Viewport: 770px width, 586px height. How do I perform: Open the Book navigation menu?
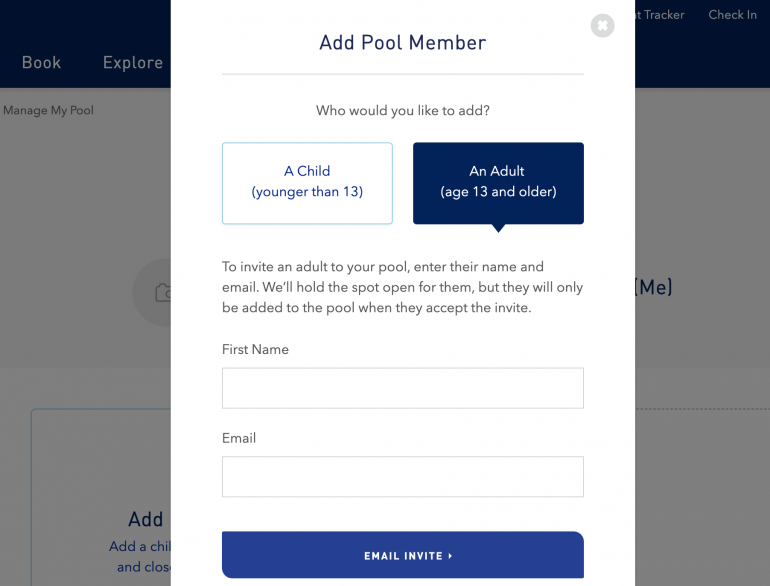pos(42,62)
